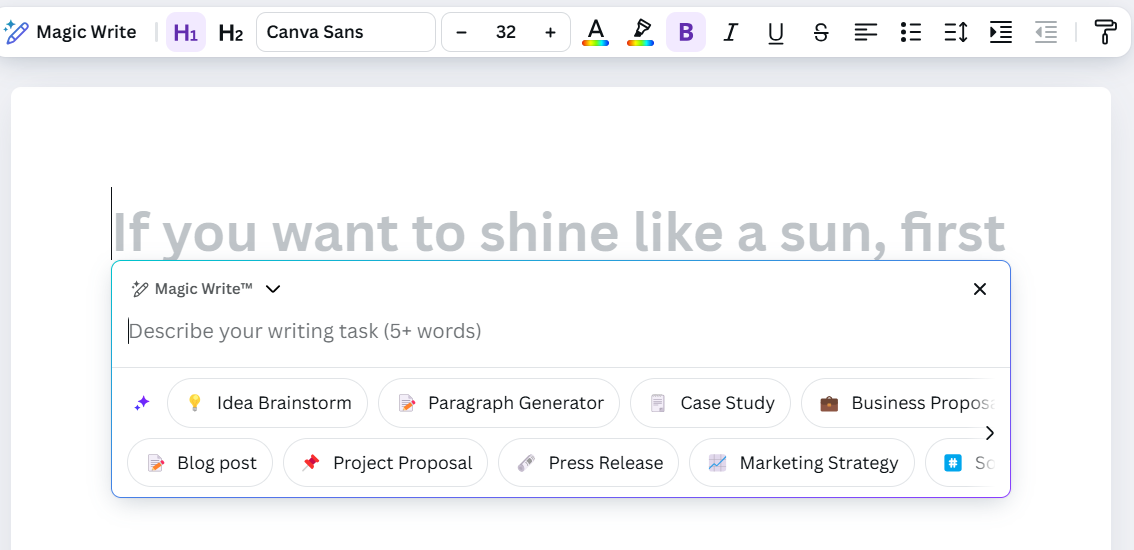Open the highlight color picker
The width and height of the screenshot is (1134, 550).
[640, 32]
